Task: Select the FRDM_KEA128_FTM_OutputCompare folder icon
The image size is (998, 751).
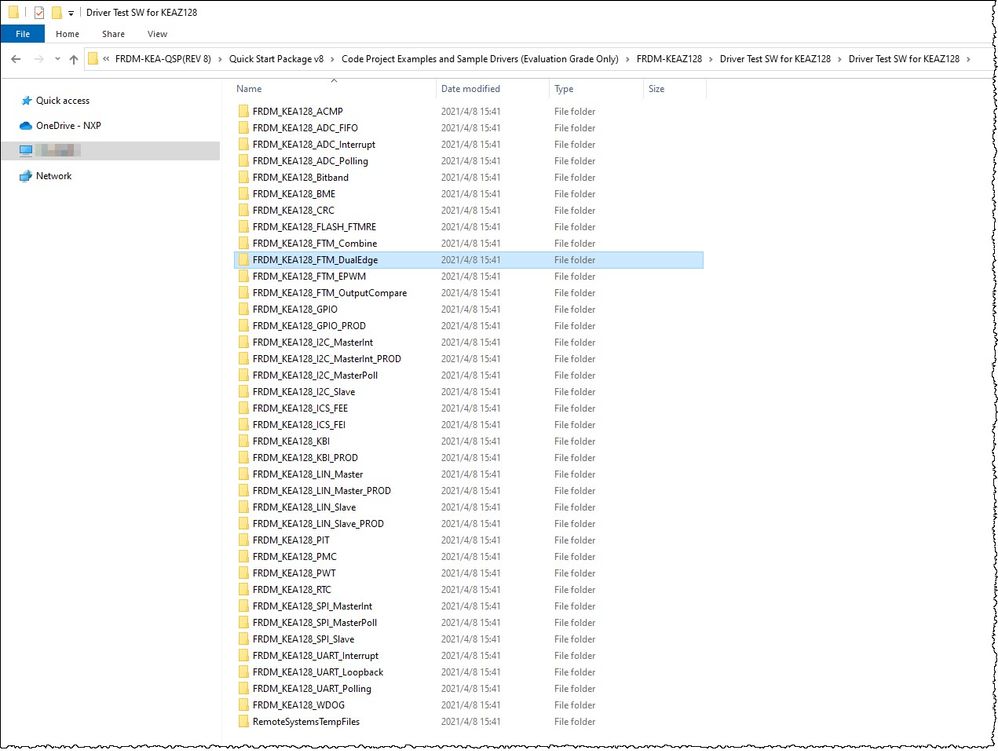Action: [244, 293]
